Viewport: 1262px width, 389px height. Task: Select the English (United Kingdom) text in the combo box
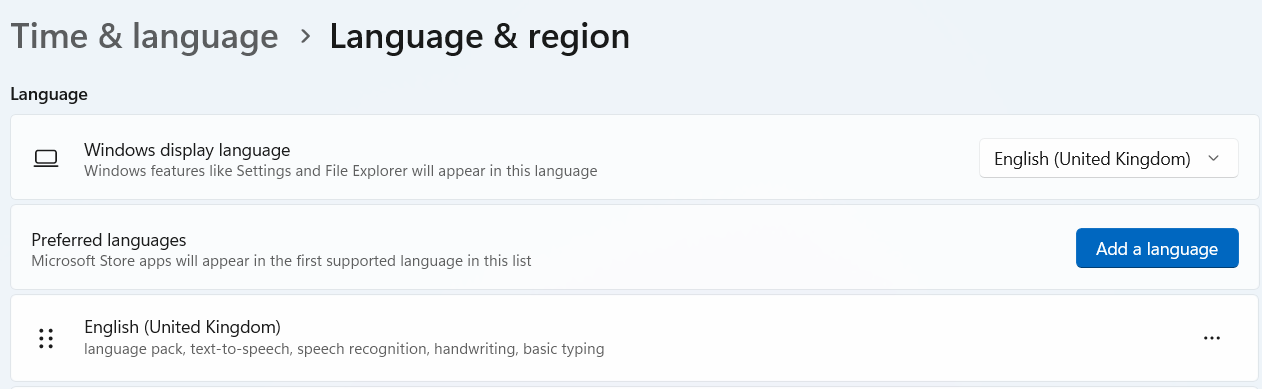(1092, 158)
